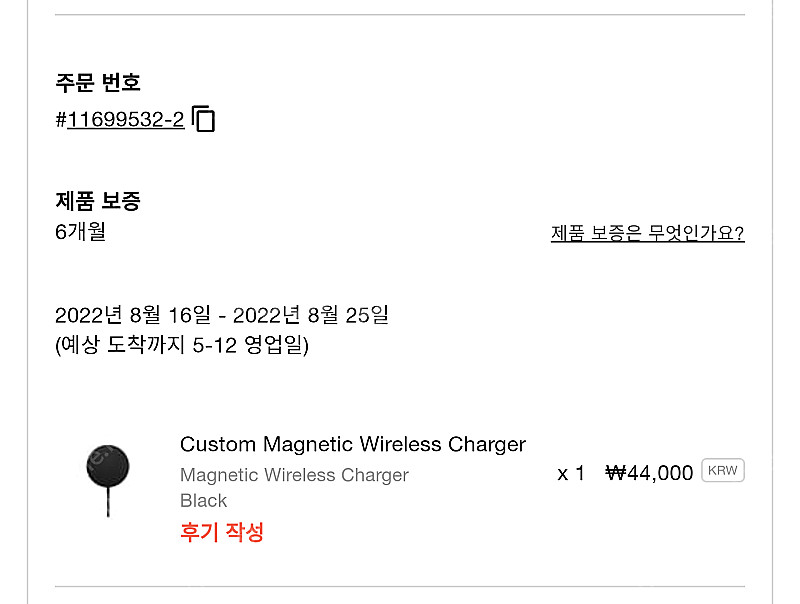The height and width of the screenshot is (604, 800).
Task: Select the estimated shipping days note
Action: [x=181, y=347]
